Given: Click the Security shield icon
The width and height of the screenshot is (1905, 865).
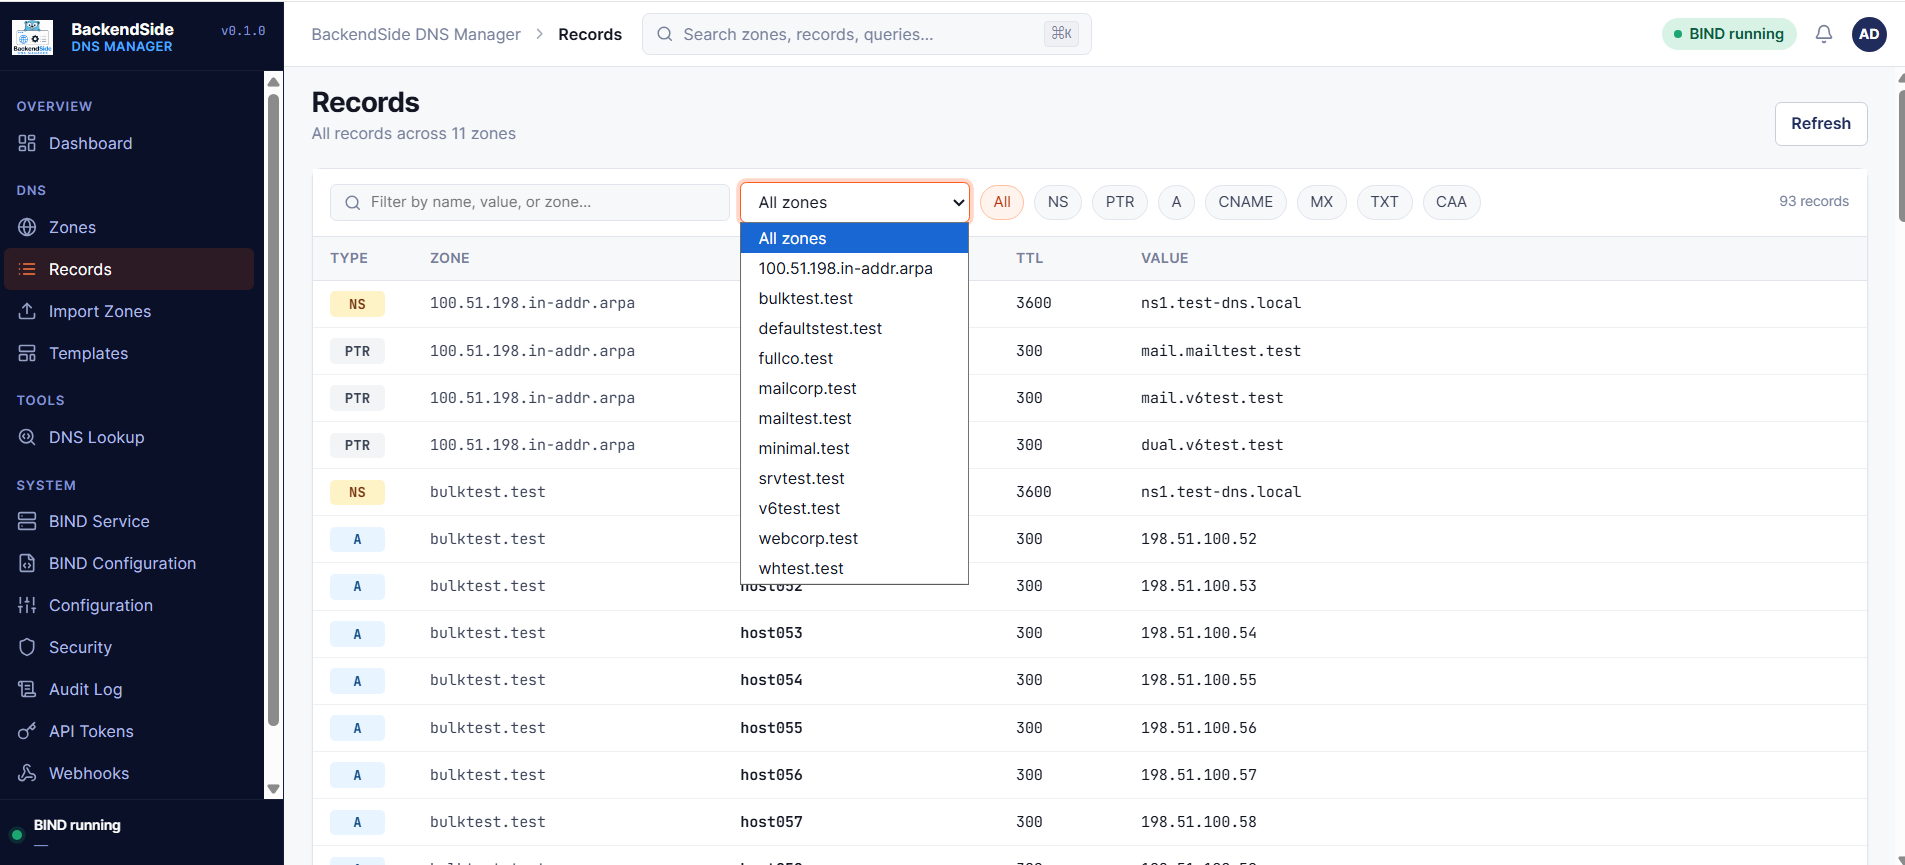Looking at the screenshot, I should click(x=27, y=647).
